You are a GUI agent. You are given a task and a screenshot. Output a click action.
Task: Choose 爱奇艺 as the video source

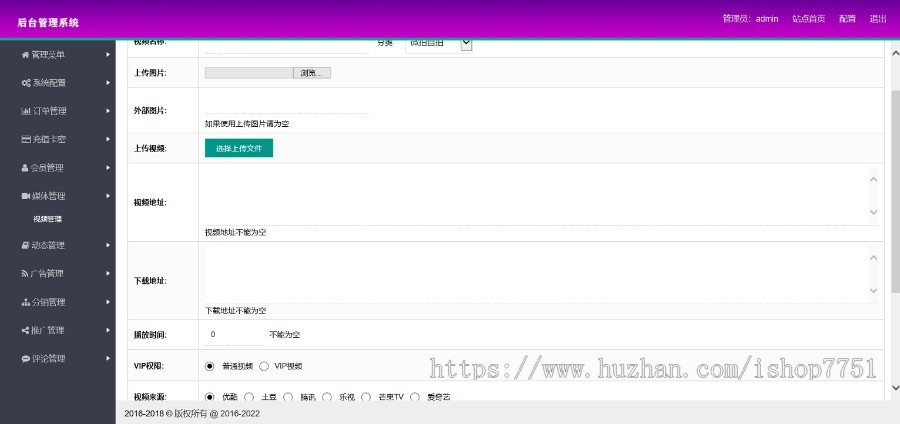coord(415,396)
